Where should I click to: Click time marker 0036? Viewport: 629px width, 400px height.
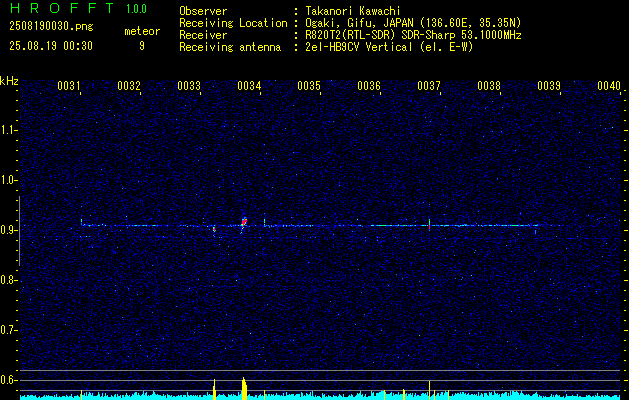pos(369,86)
